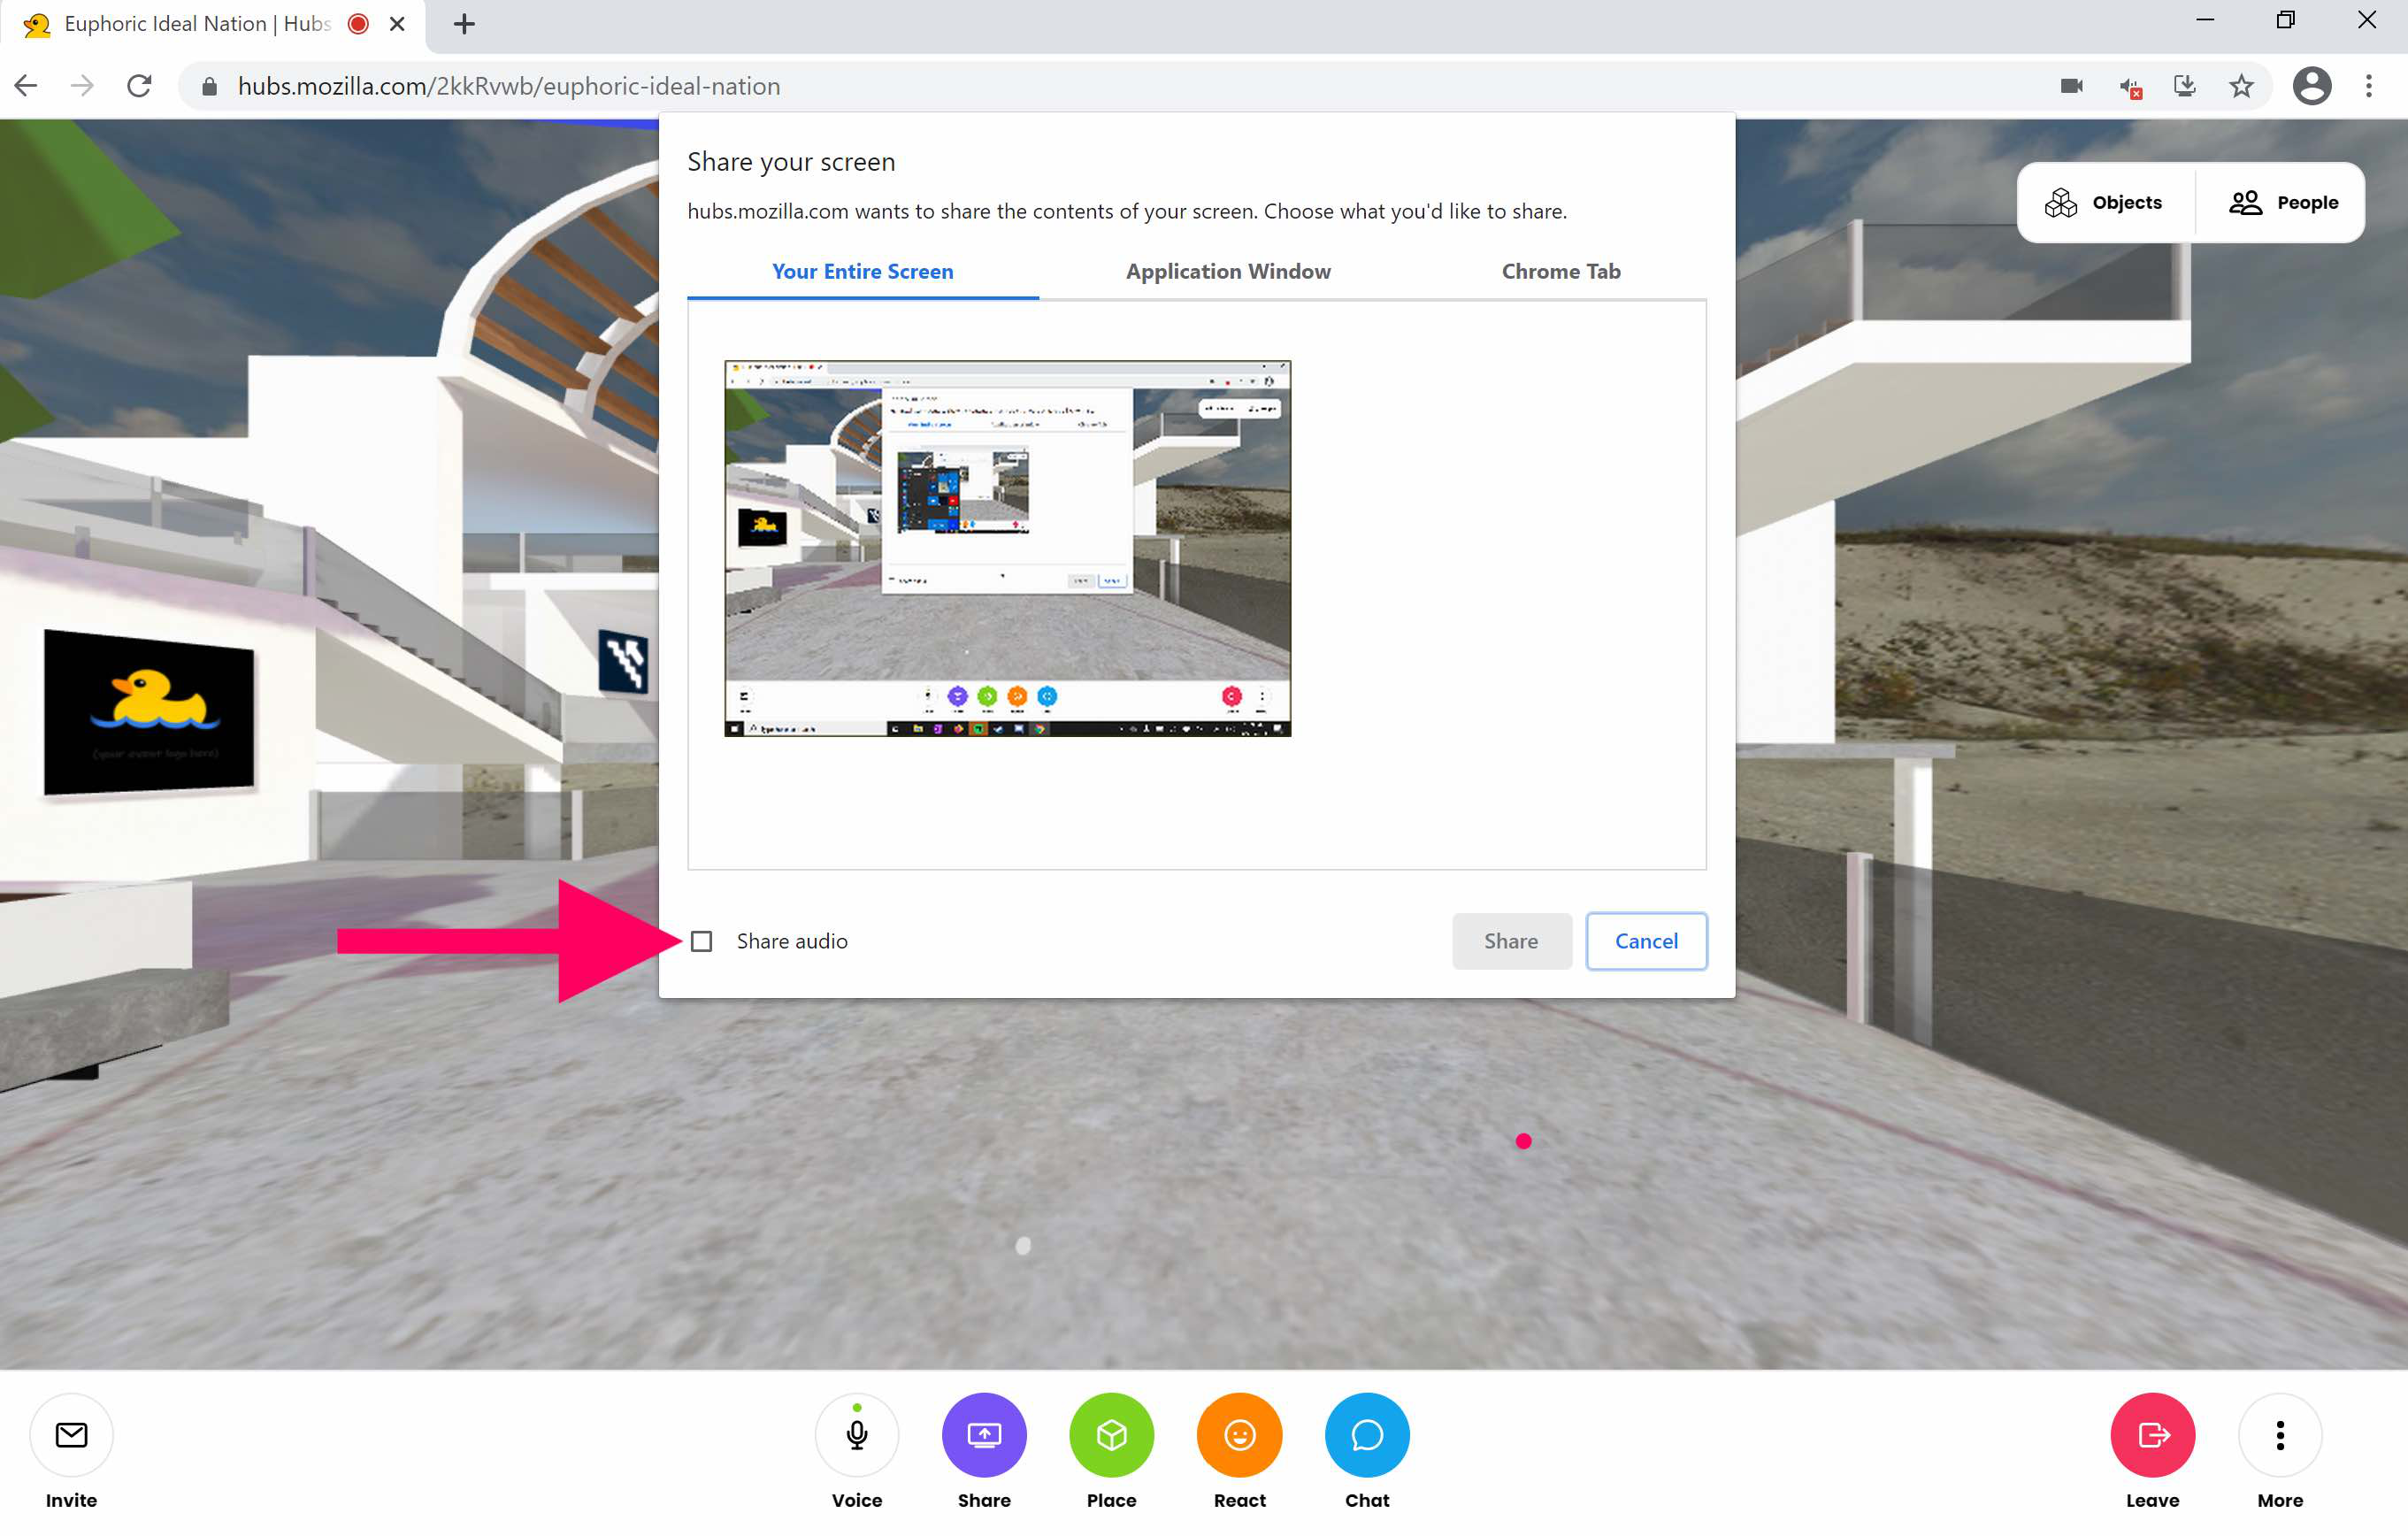The image size is (2408, 1536).
Task: Open the purple Share screen icon
Action: point(984,1435)
